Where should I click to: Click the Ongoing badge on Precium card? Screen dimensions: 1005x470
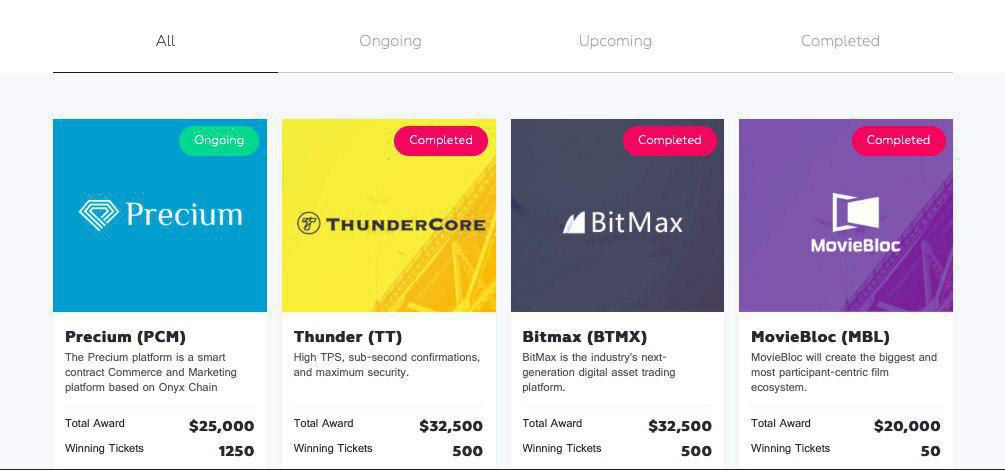[x=219, y=140]
